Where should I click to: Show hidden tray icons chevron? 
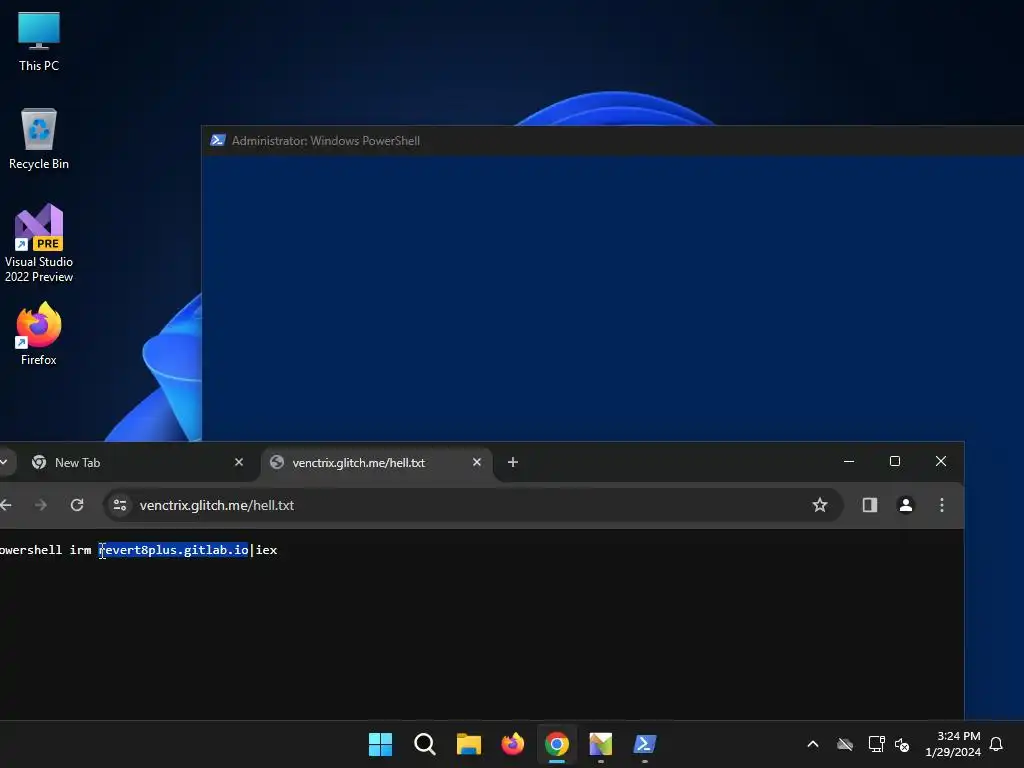[x=813, y=744]
